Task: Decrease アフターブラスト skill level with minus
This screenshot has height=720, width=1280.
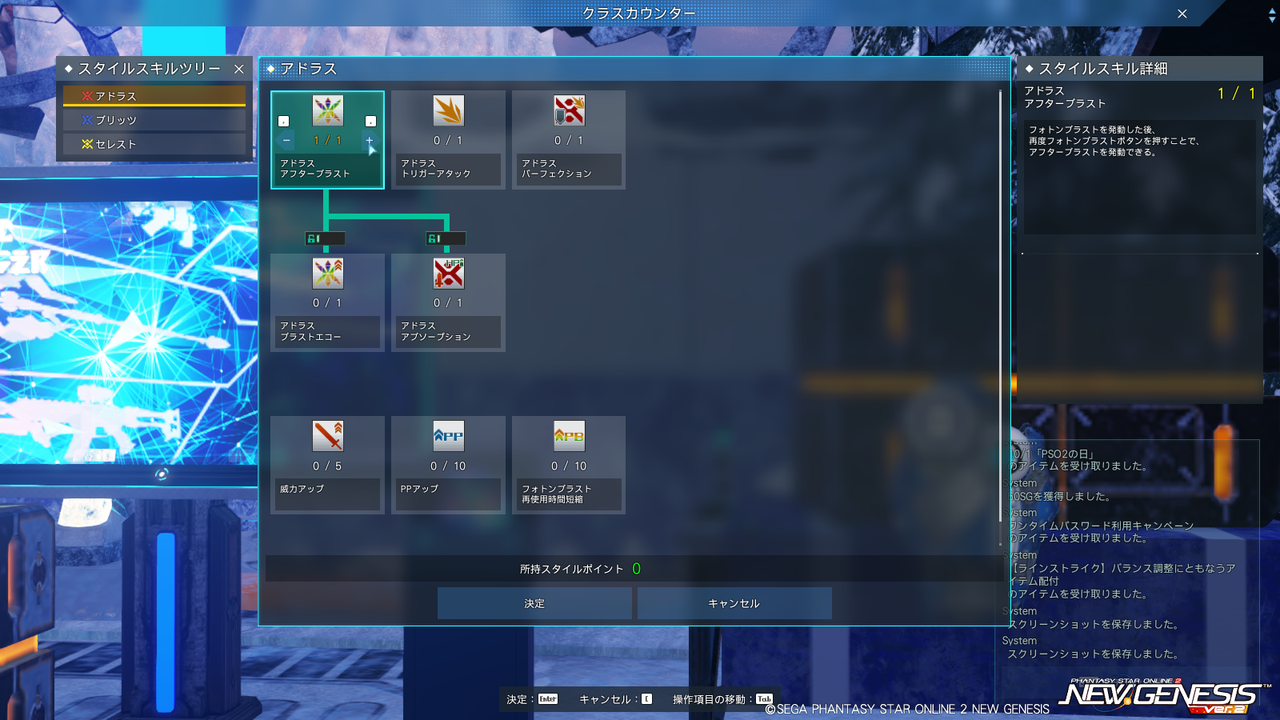Action: 287,141
